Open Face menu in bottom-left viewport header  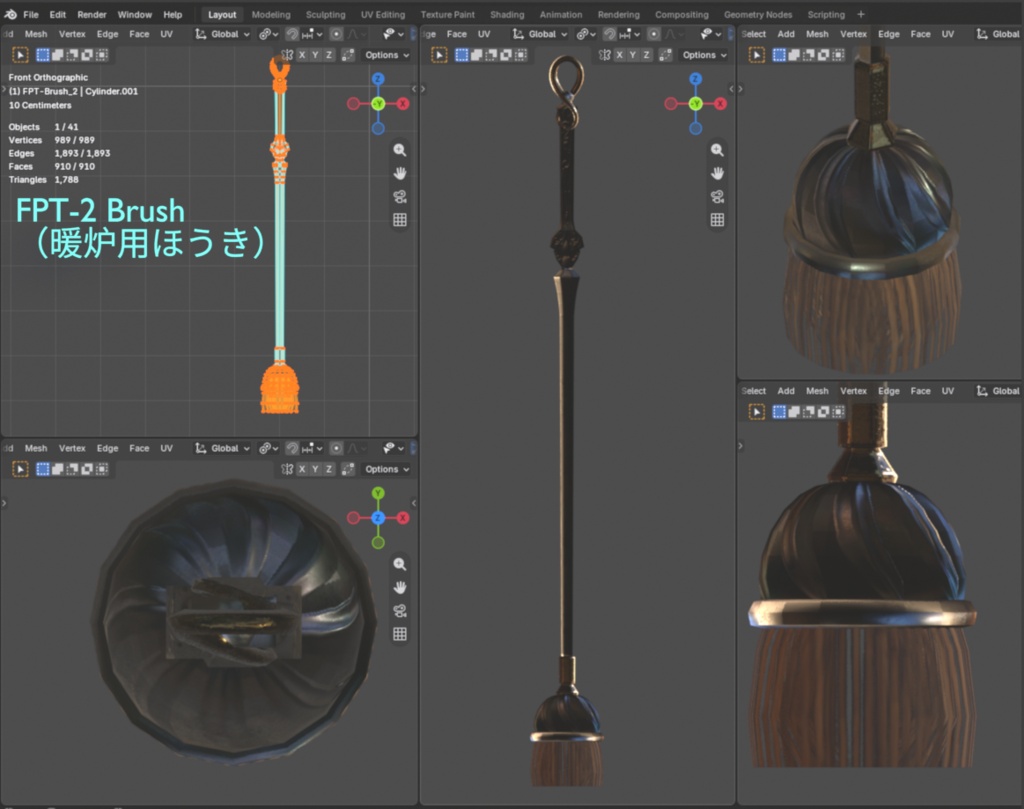(139, 448)
